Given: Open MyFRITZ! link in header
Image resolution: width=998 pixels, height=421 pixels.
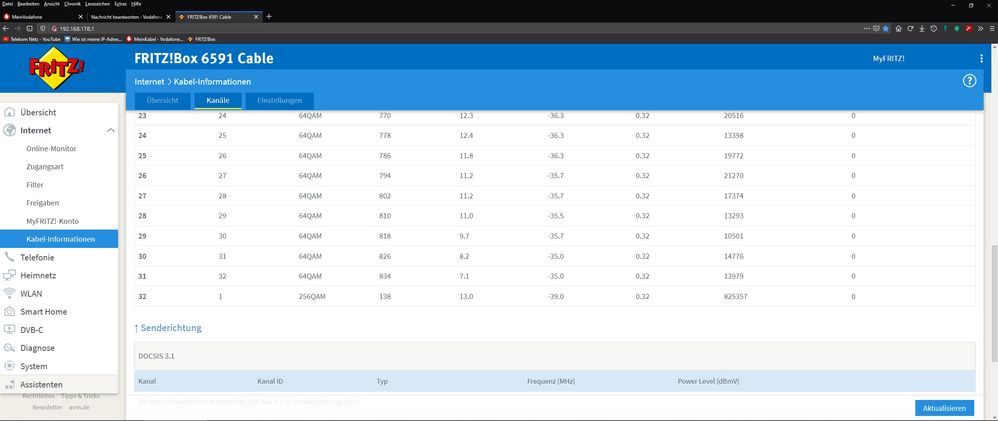Looking at the screenshot, I should (x=888, y=59).
